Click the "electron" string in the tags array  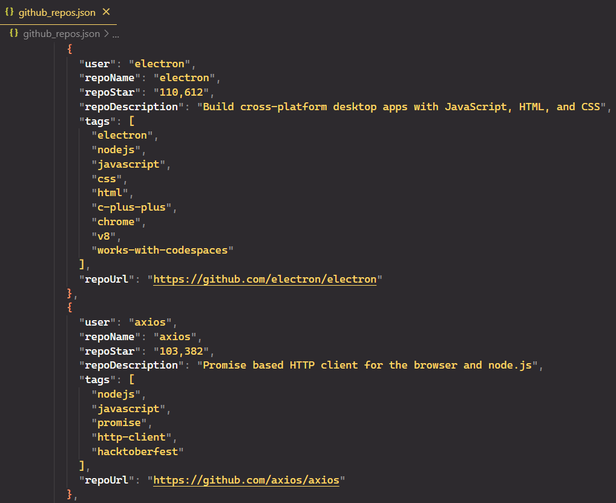pos(122,136)
